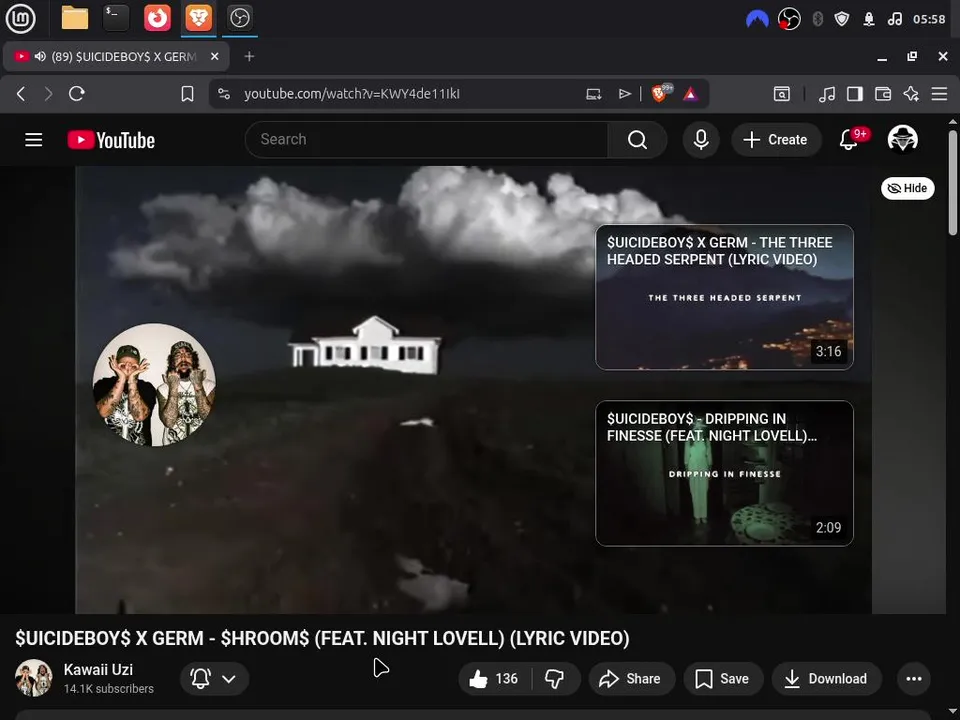Focus the address bar URL
Image resolution: width=960 pixels, height=720 pixels.
[352, 94]
